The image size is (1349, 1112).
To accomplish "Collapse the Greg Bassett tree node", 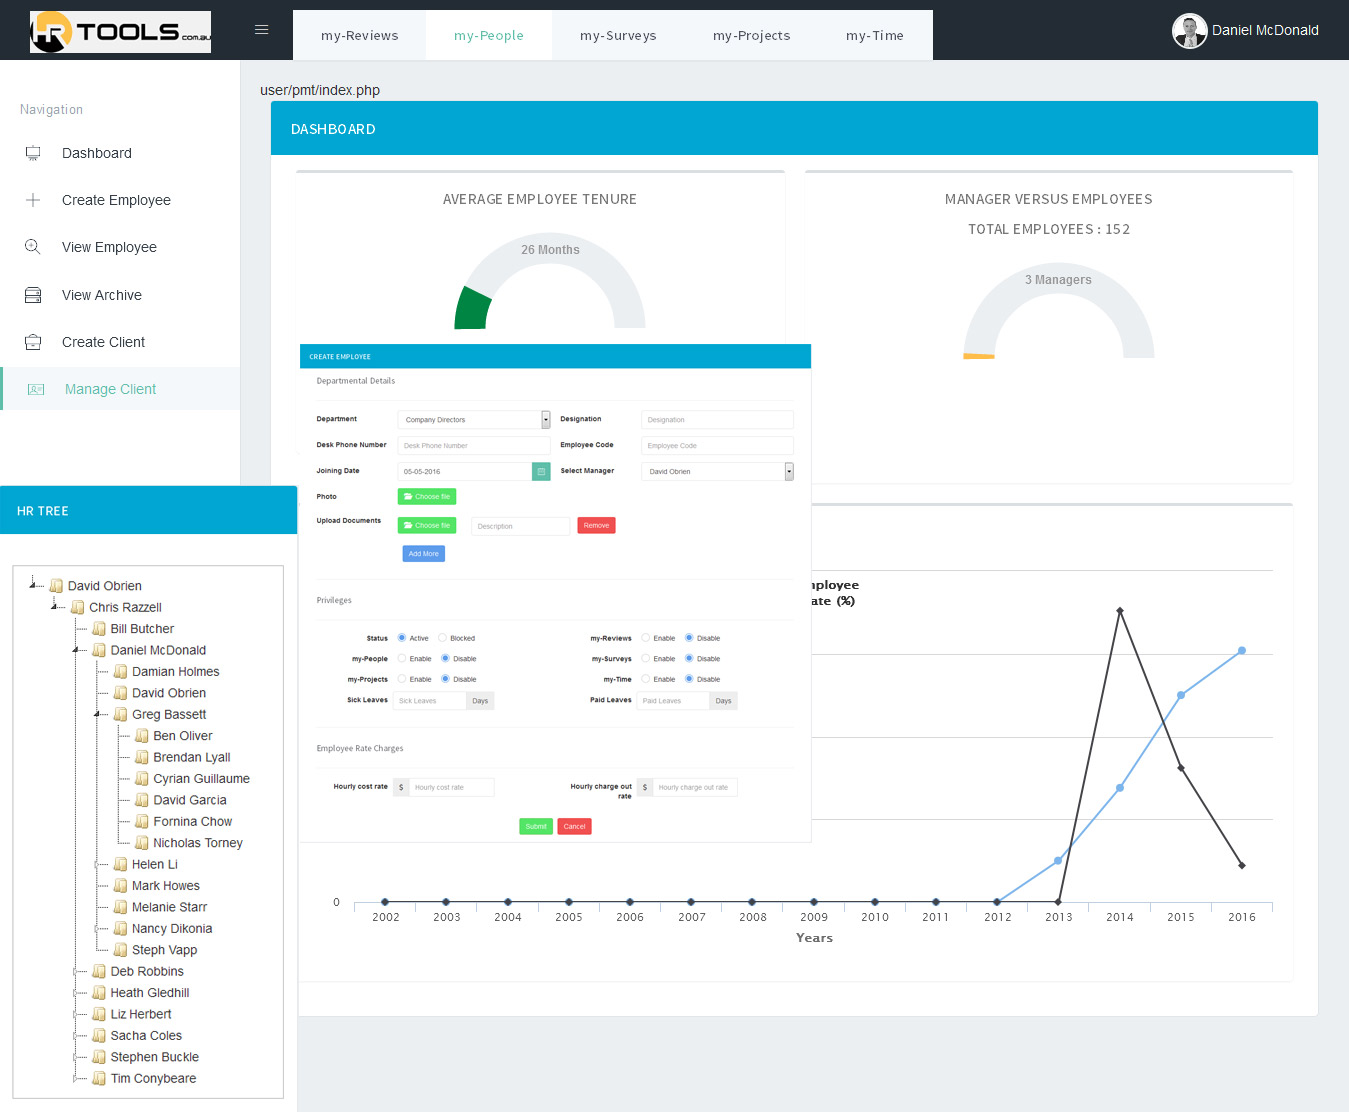I will tap(98, 714).
